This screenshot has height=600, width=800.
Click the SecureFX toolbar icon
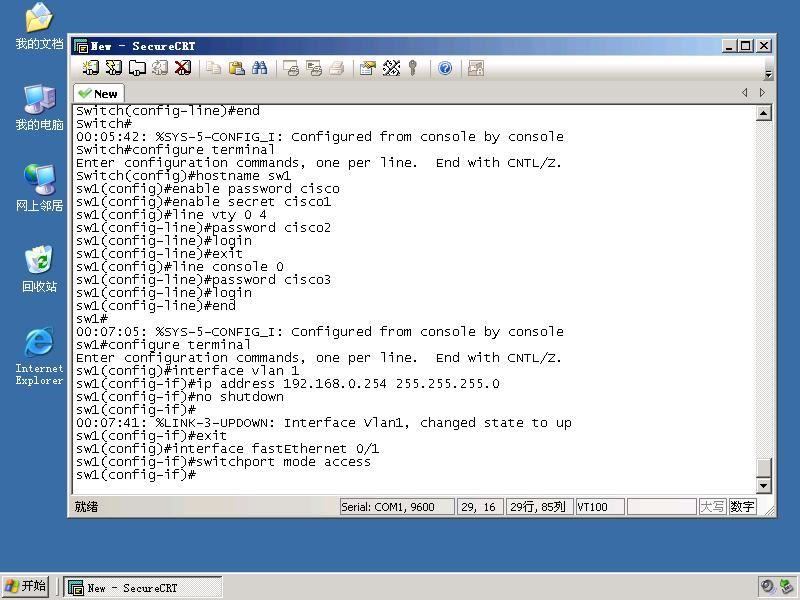pos(476,68)
